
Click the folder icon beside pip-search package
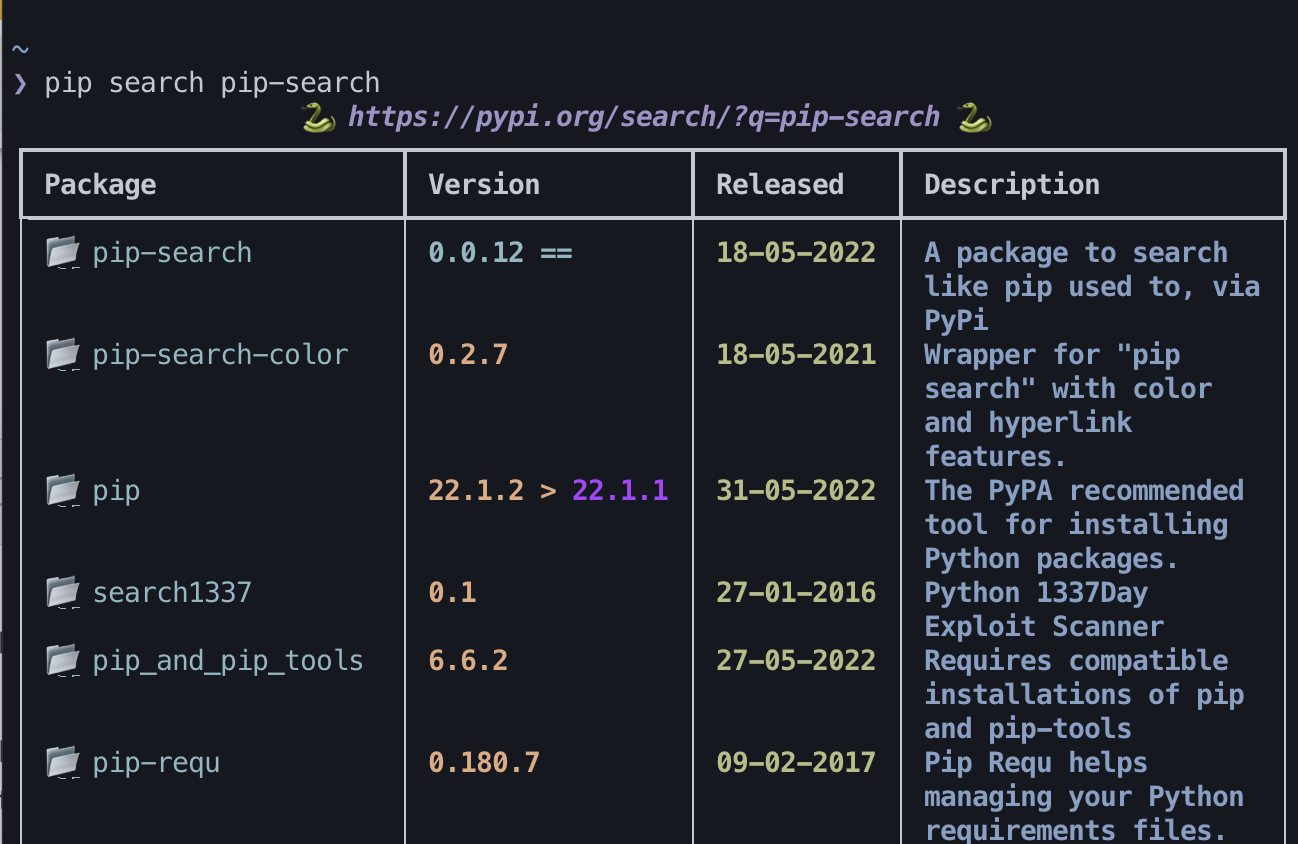(63, 252)
